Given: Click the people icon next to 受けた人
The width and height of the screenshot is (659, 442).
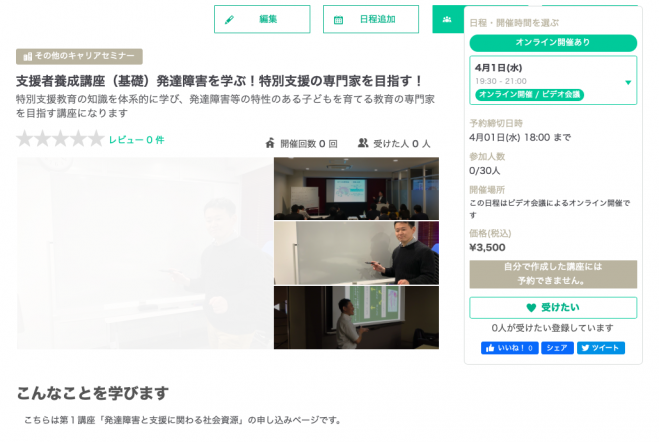Looking at the screenshot, I should coord(363,143).
